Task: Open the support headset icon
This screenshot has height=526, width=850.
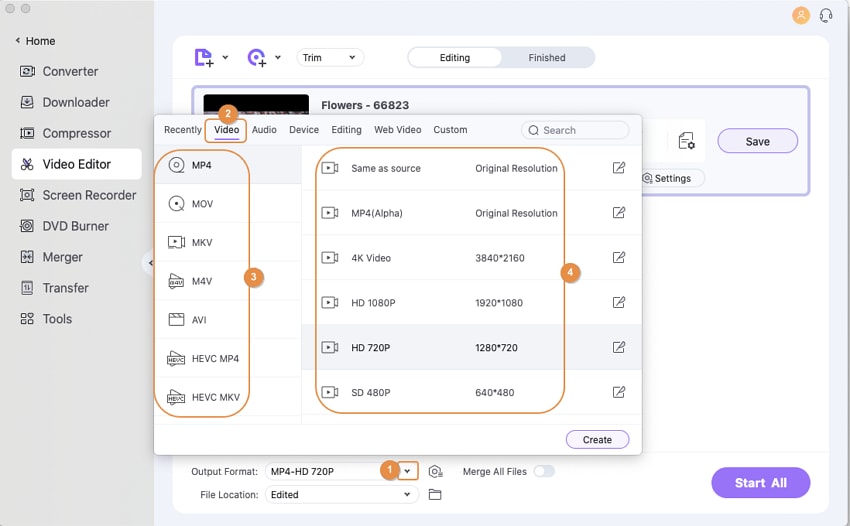Action: click(x=826, y=15)
